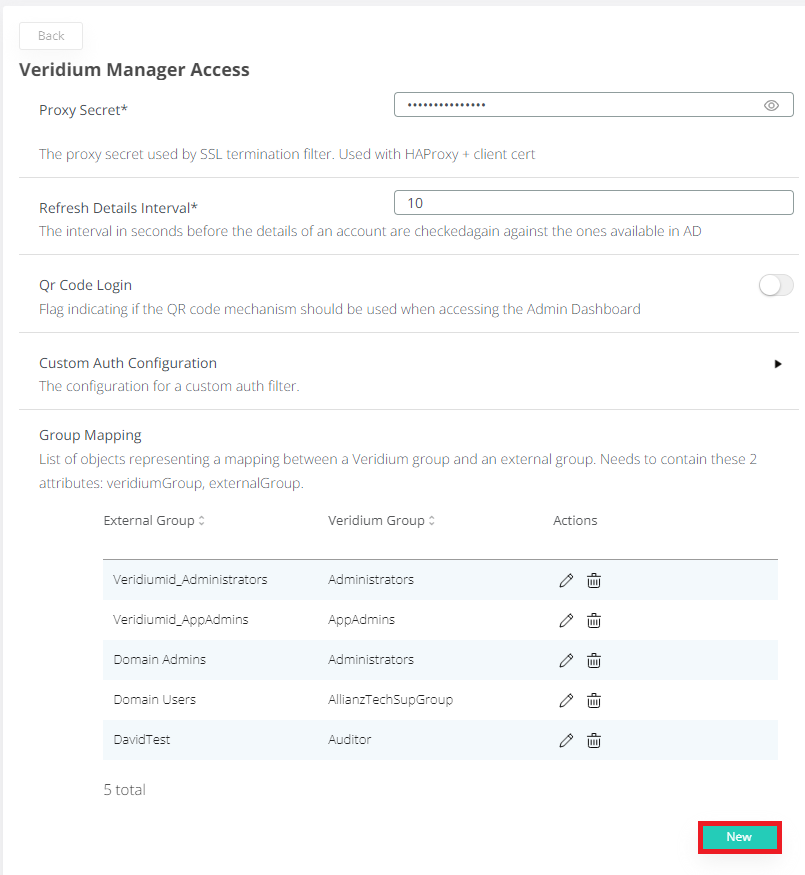Edit the Domain Users mapping
This screenshot has width=805, height=875.
pos(566,700)
